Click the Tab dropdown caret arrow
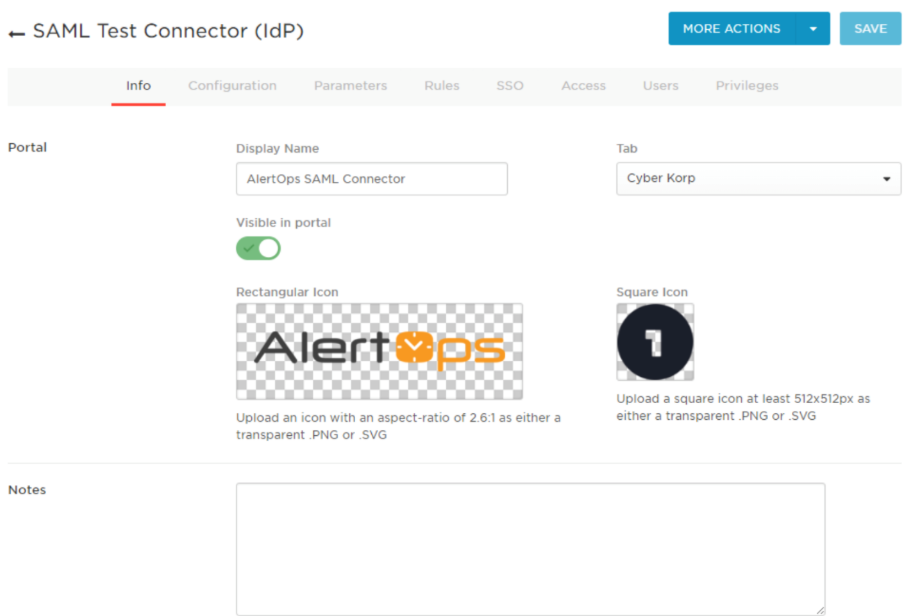 [886, 179]
